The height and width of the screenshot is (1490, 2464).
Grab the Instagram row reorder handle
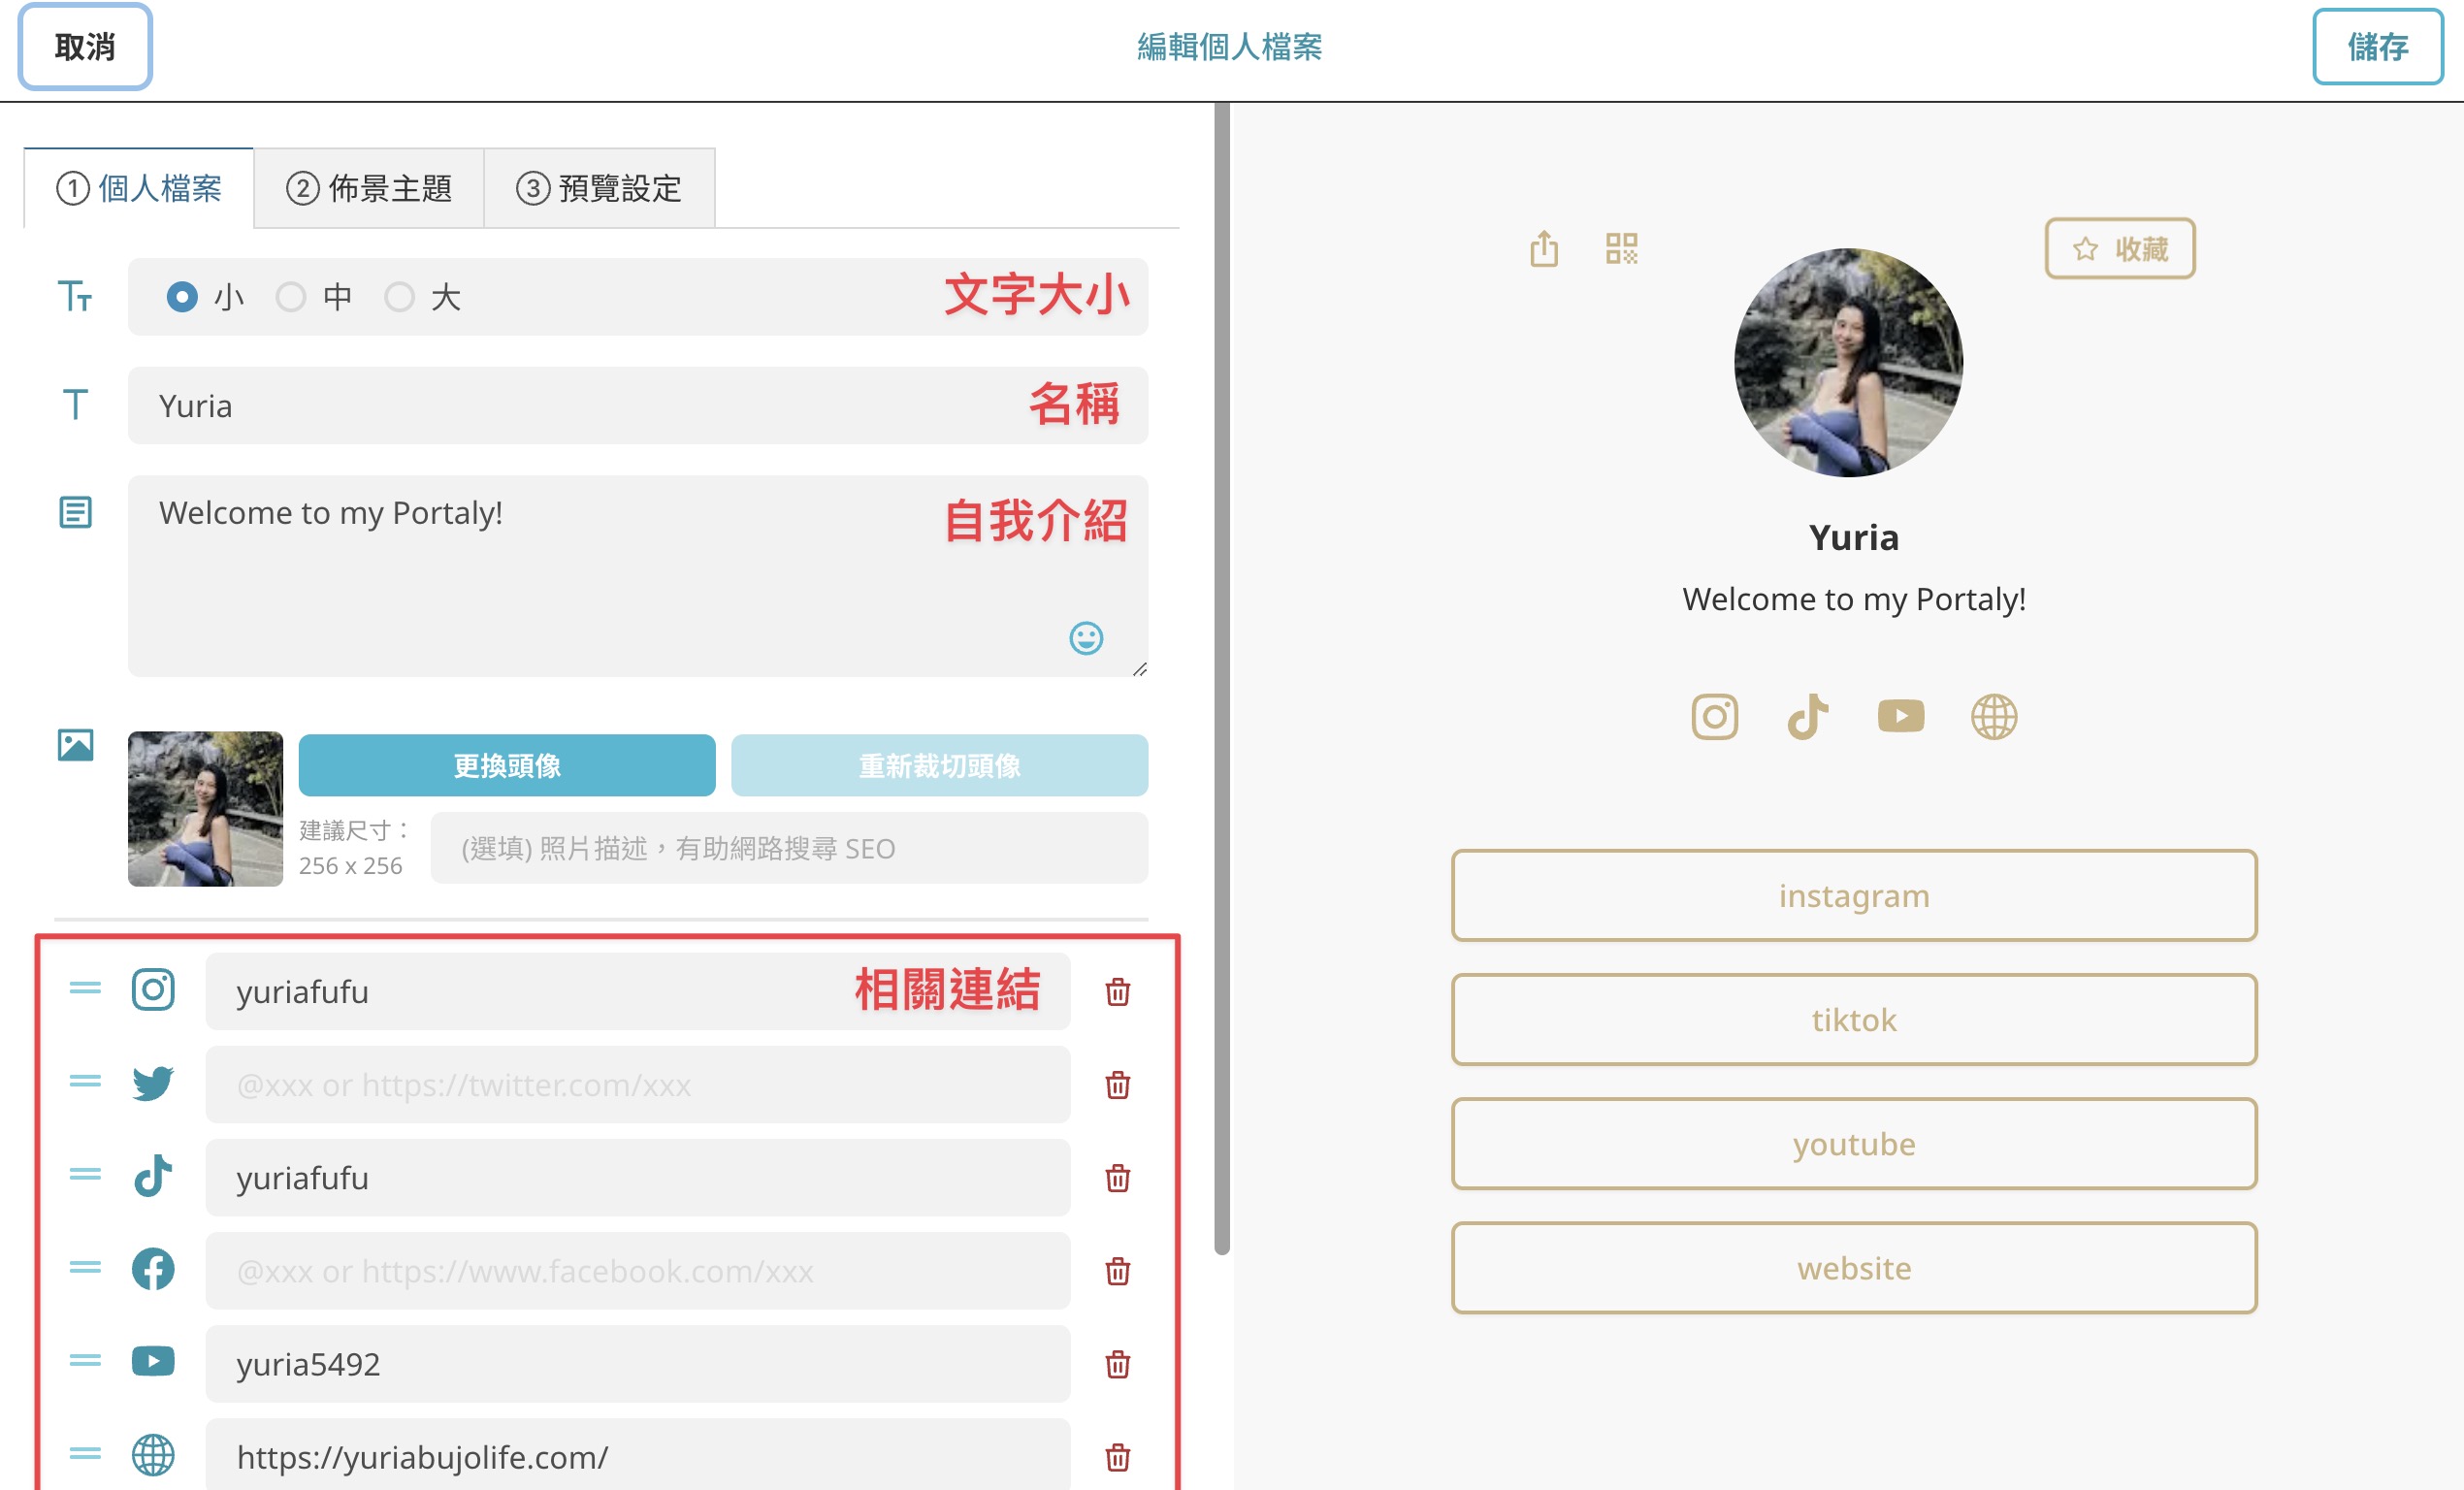pyautogui.click(x=85, y=988)
